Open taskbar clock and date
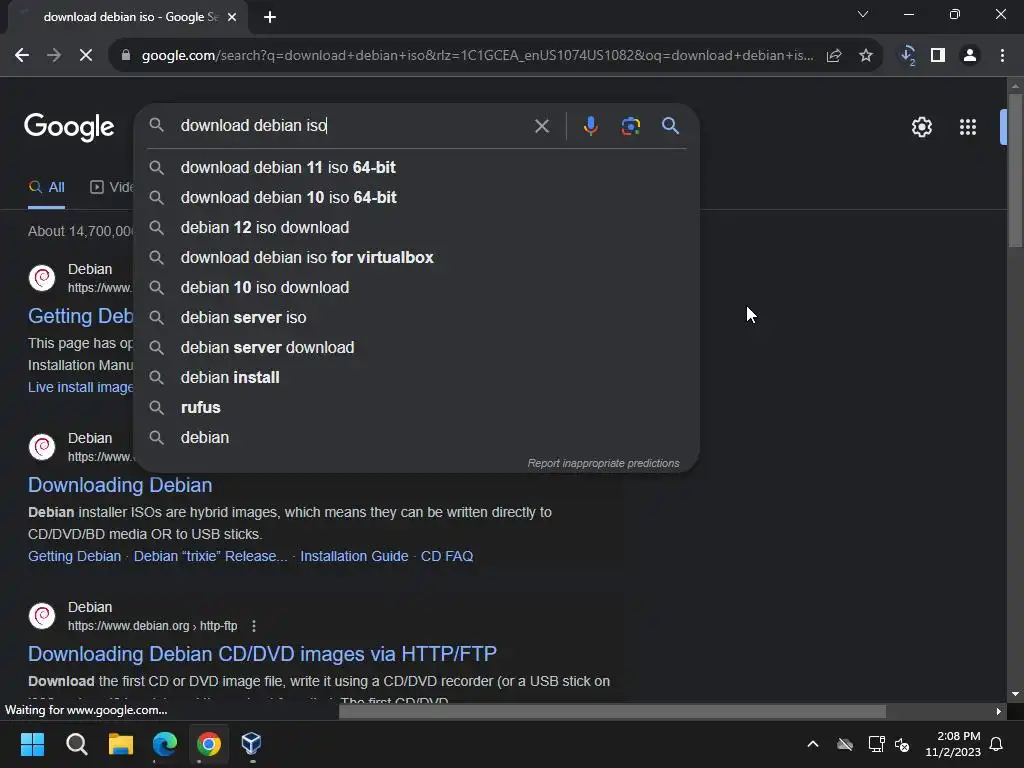The height and width of the screenshot is (768, 1024). tap(953, 744)
